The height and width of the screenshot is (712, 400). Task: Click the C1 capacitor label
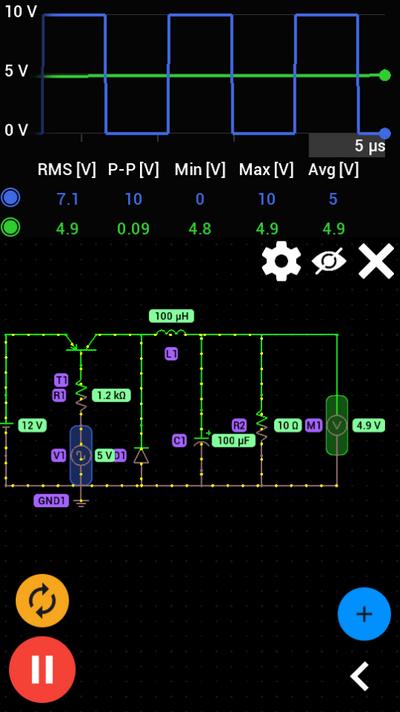tap(179, 440)
